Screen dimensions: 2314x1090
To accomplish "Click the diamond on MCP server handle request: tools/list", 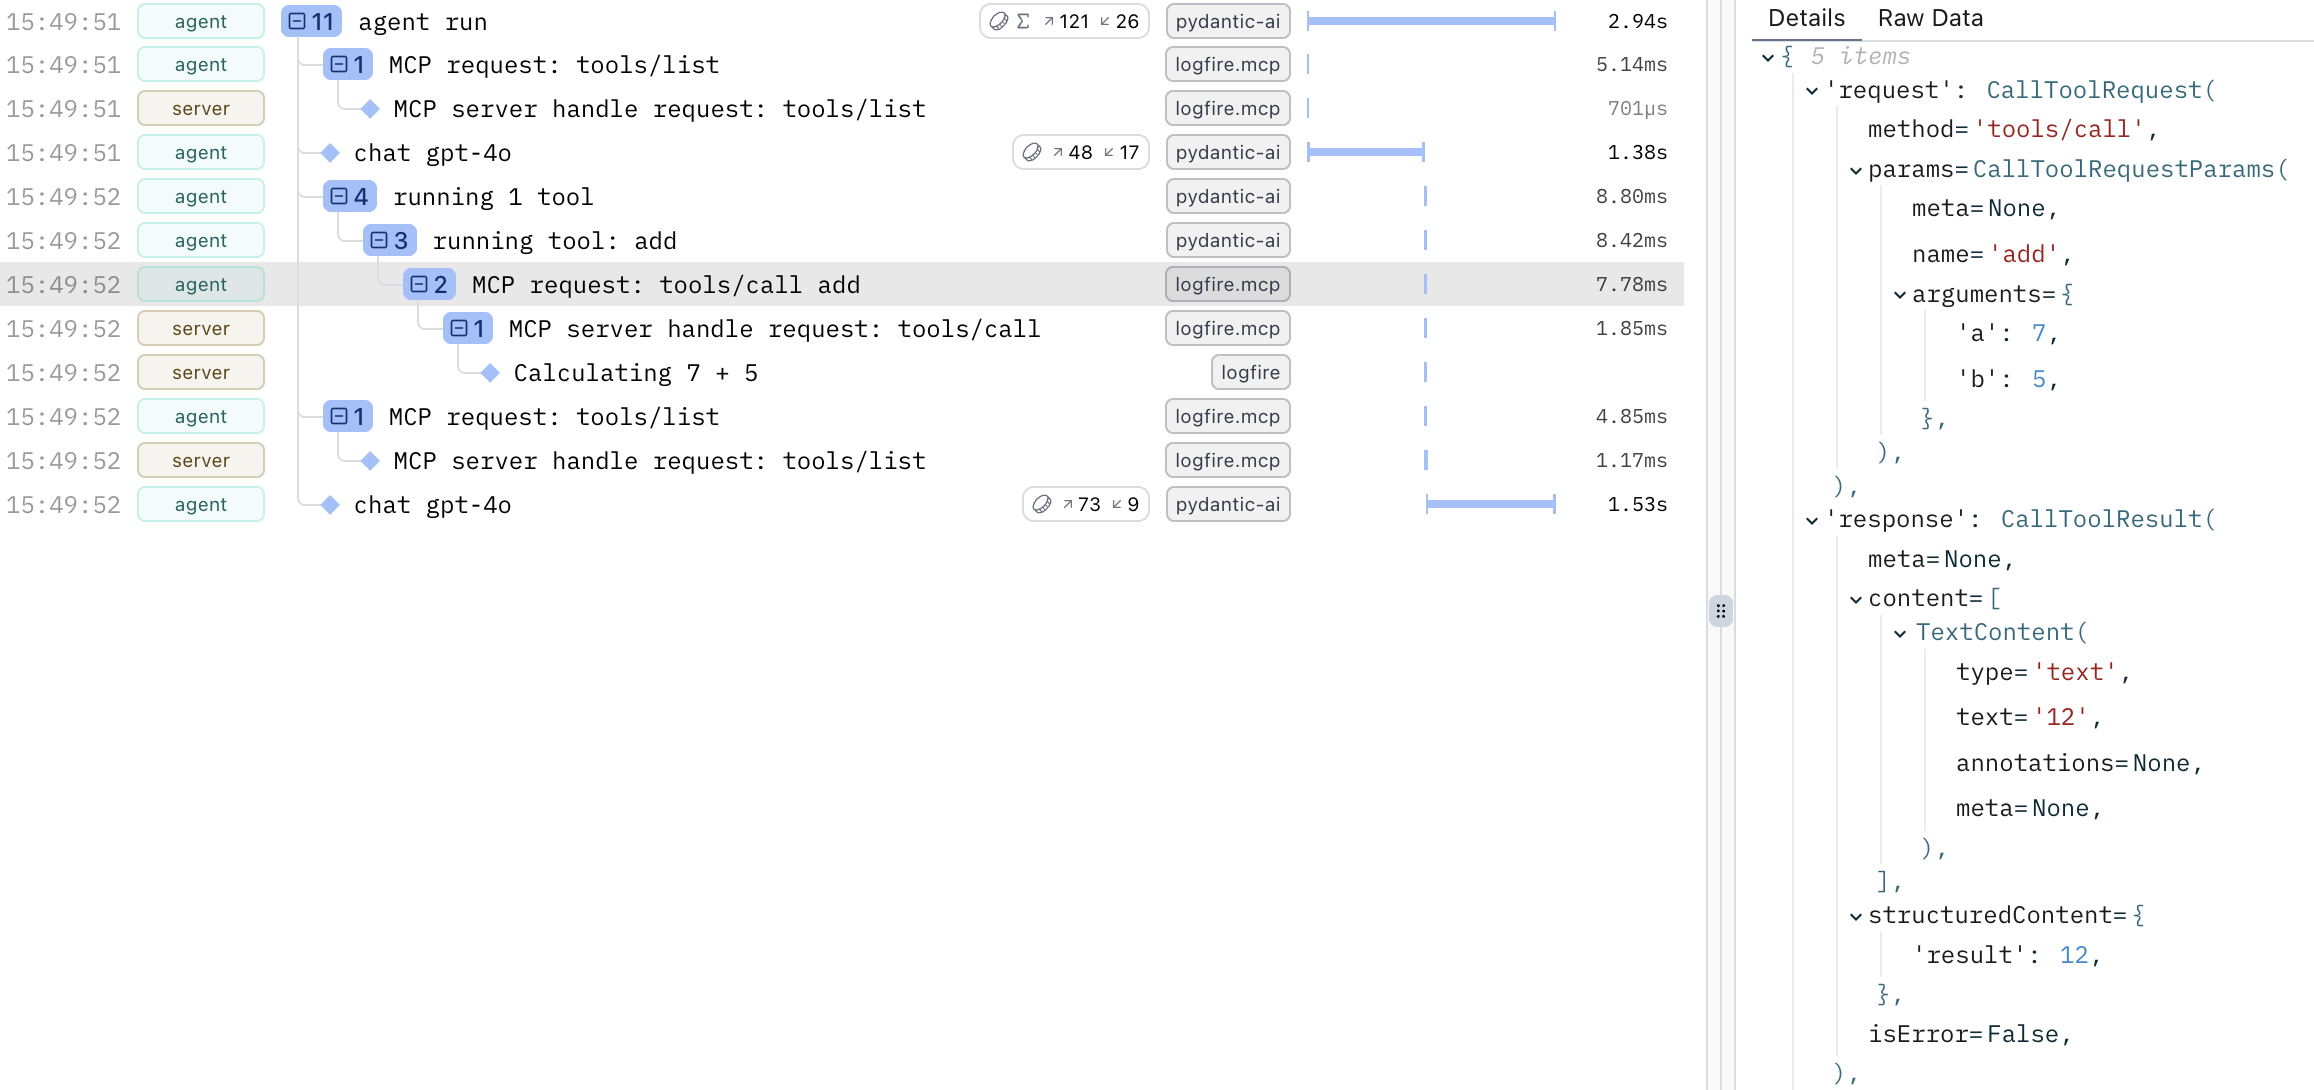I will tap(368, 108).
